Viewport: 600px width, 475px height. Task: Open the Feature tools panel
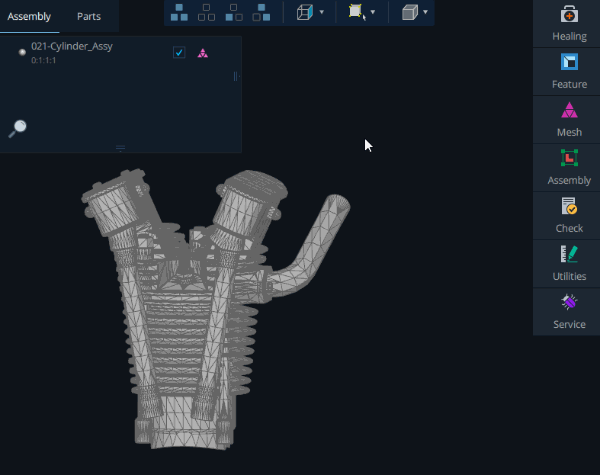(569, 72)
